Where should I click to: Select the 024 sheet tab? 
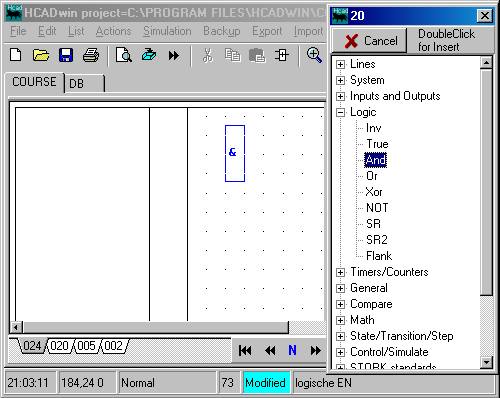point(32,346)
